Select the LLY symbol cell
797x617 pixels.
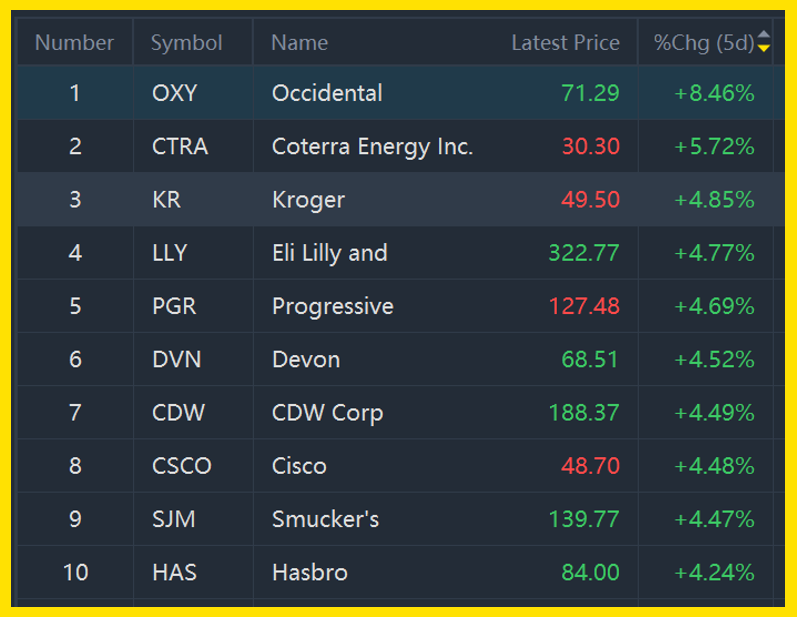pyautogui.click(x=170, y=253)
